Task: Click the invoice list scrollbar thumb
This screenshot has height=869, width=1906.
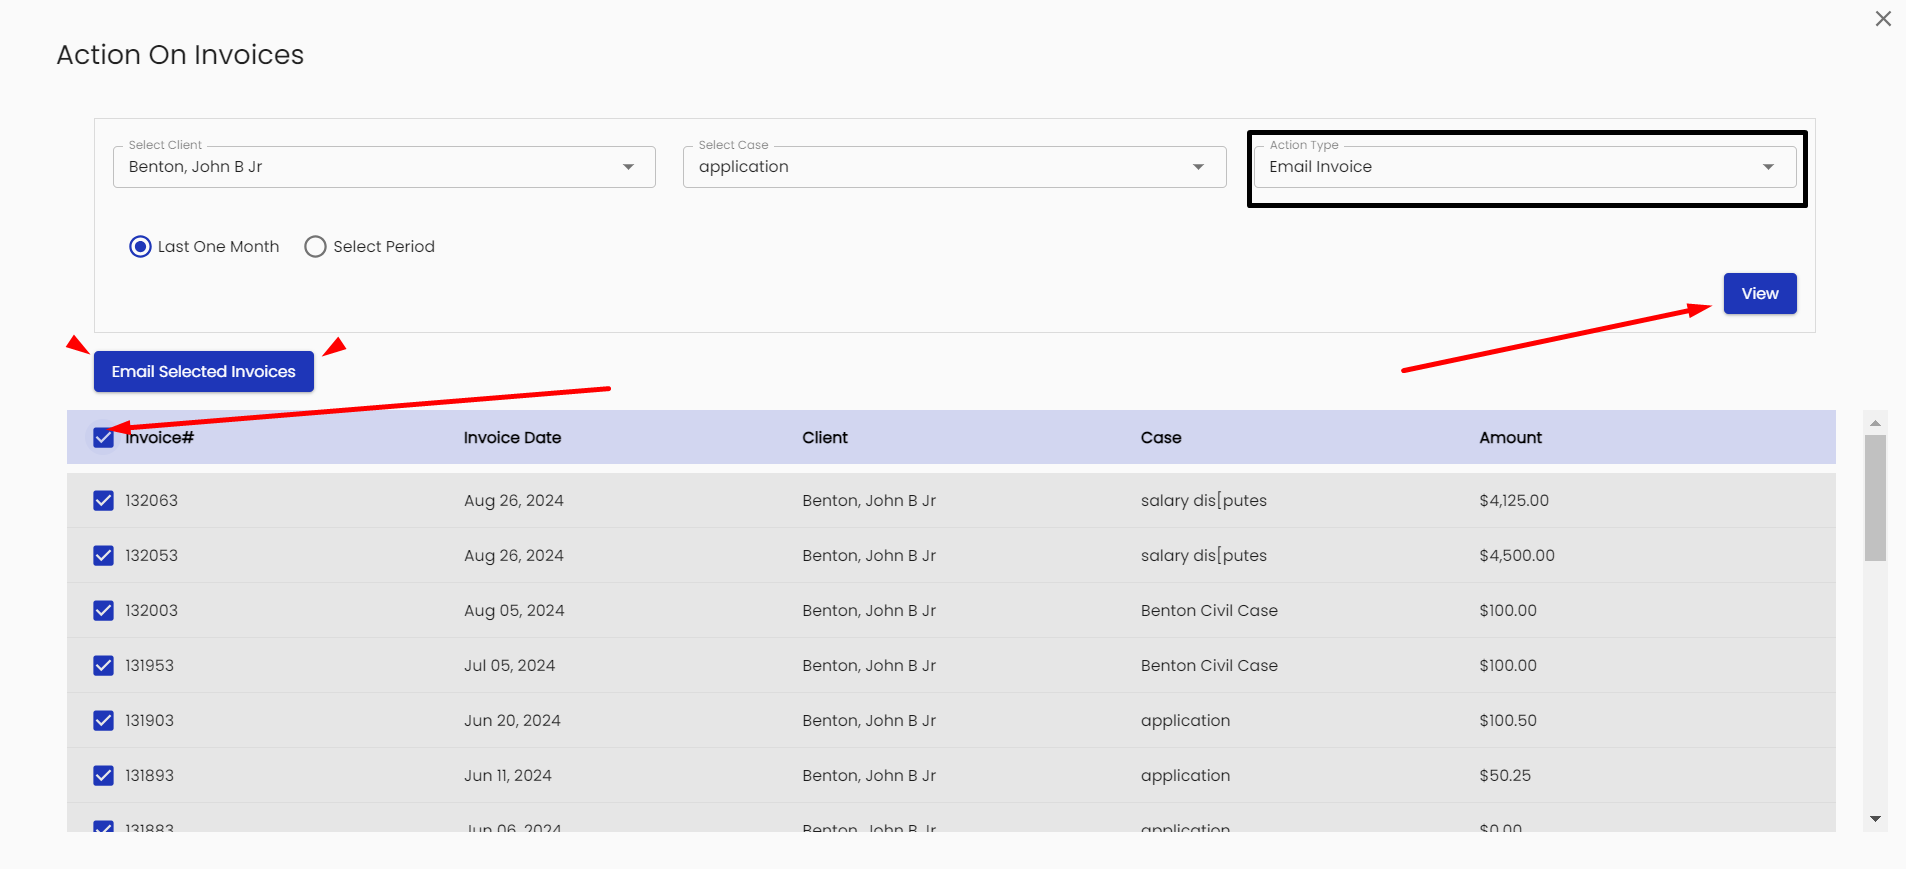Action: pyautogui.click(x=1875, y=497)
